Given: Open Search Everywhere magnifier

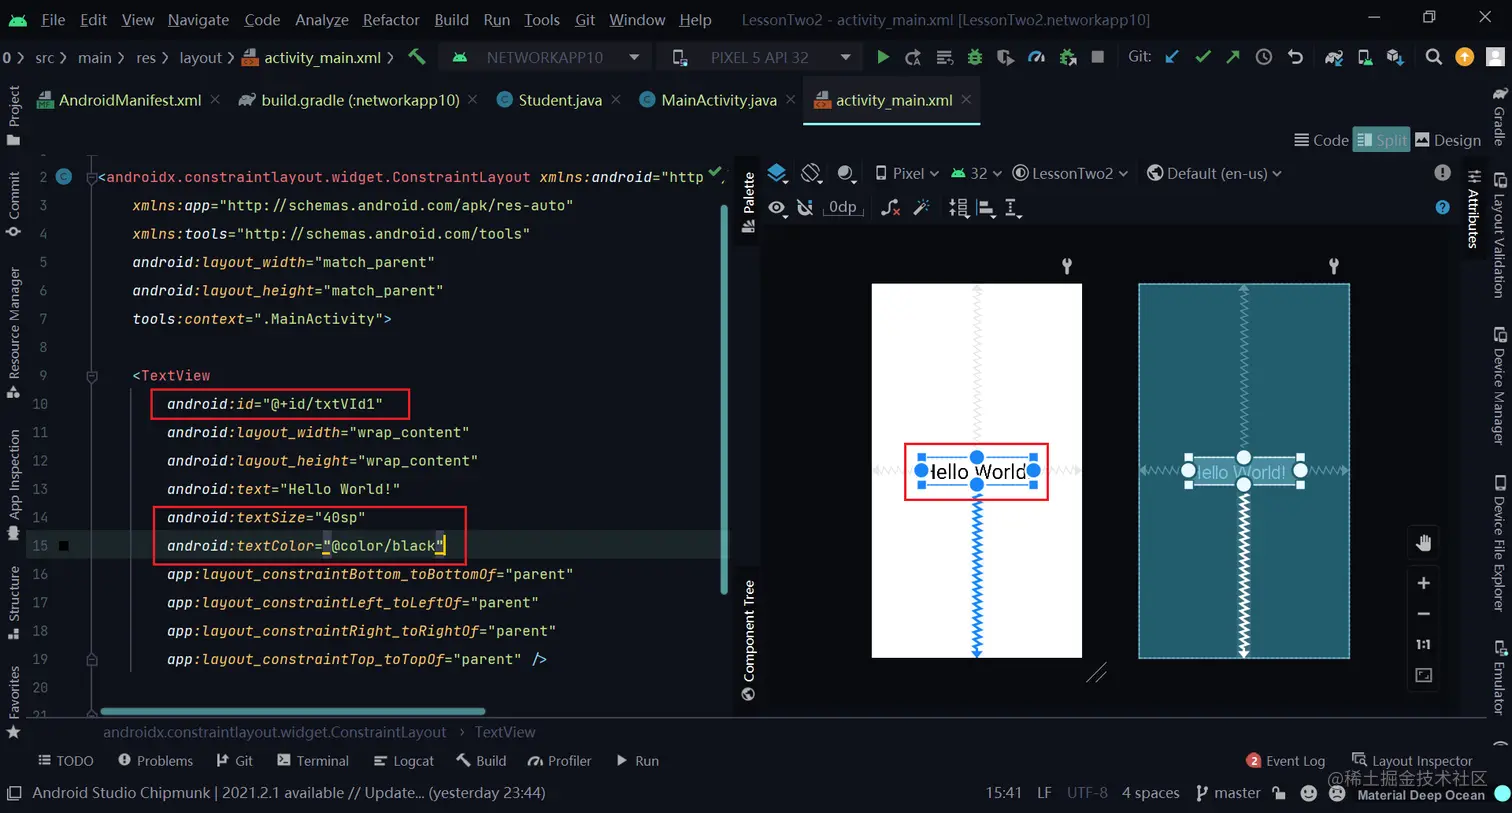Looking at the screenshot, I should pos(1433,57).
